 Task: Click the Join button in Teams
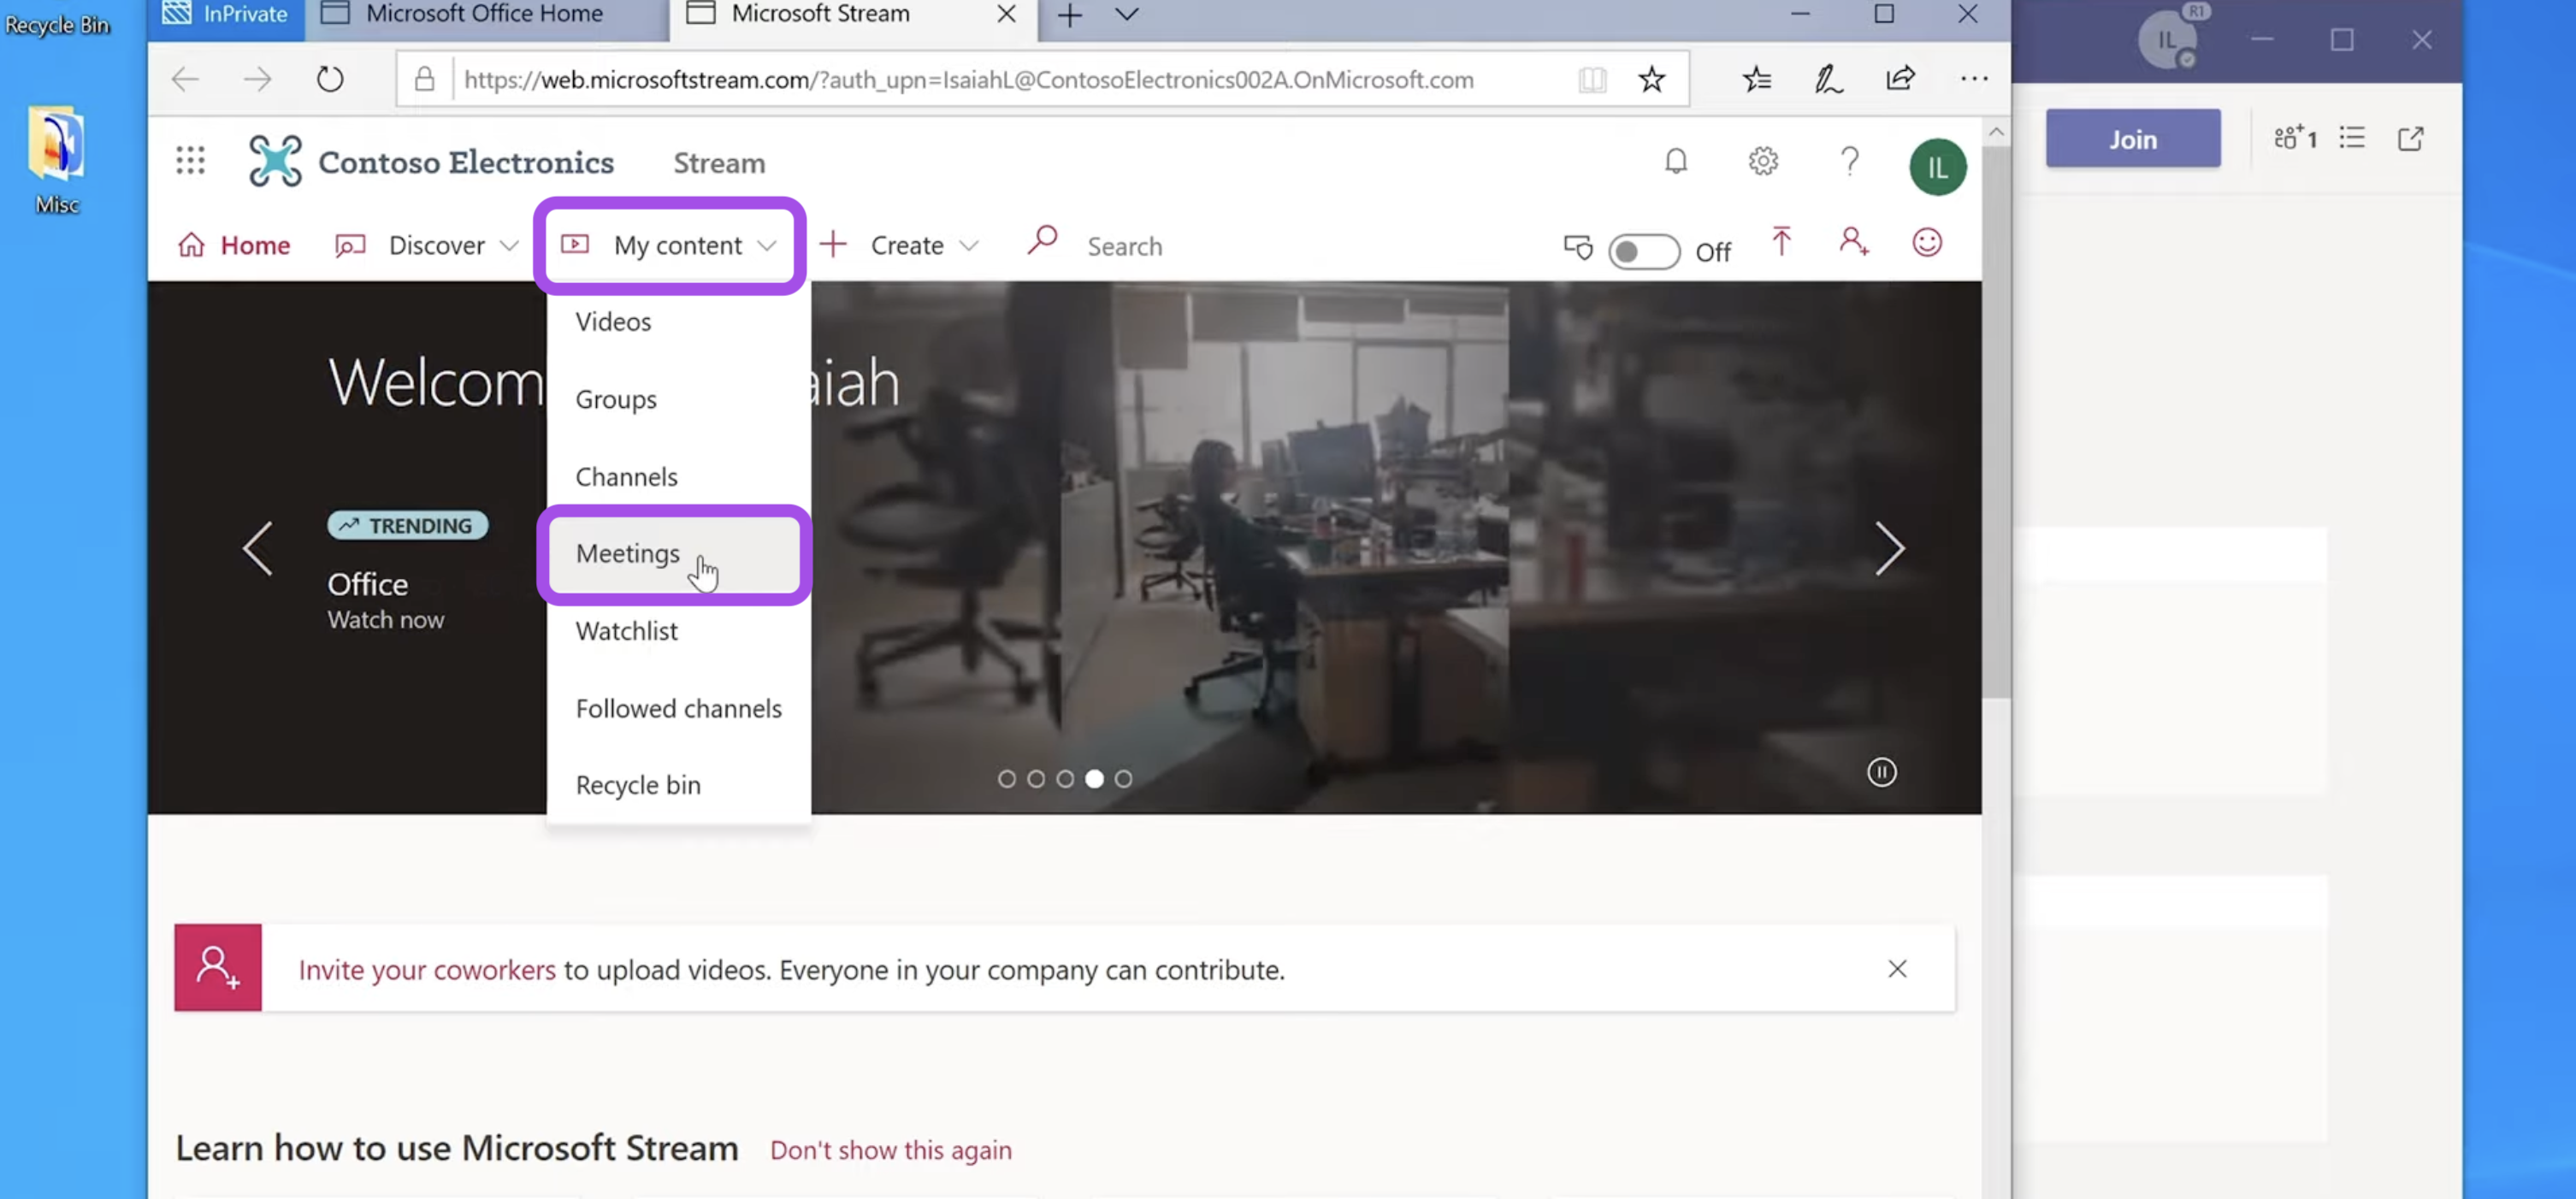point(2132,138)
